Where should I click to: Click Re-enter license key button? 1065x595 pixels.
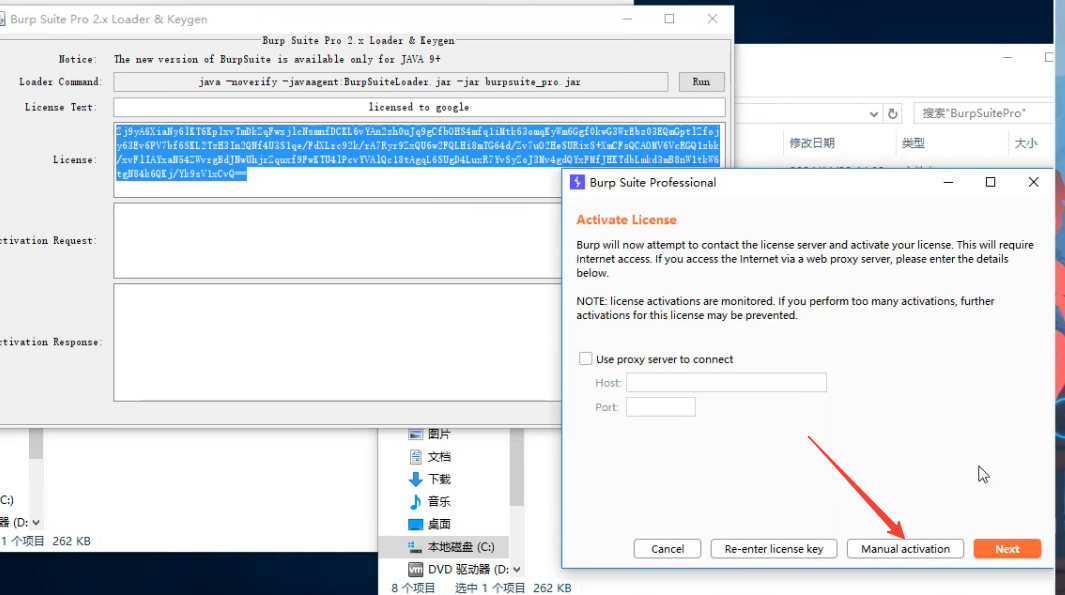pyautogui.click(x=774, y=549)
